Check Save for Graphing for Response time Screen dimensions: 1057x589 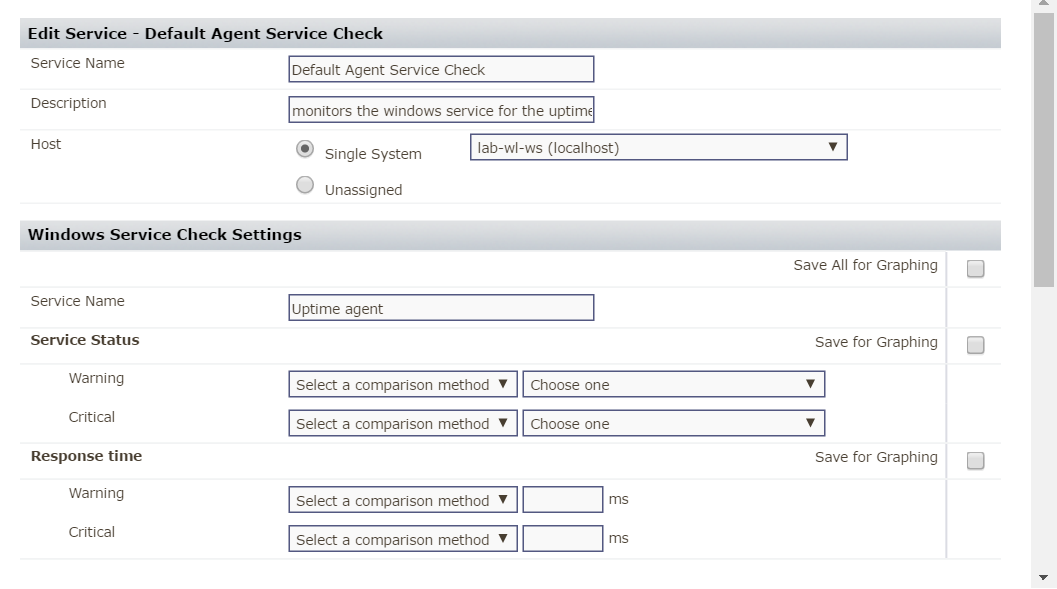[976, 461]
